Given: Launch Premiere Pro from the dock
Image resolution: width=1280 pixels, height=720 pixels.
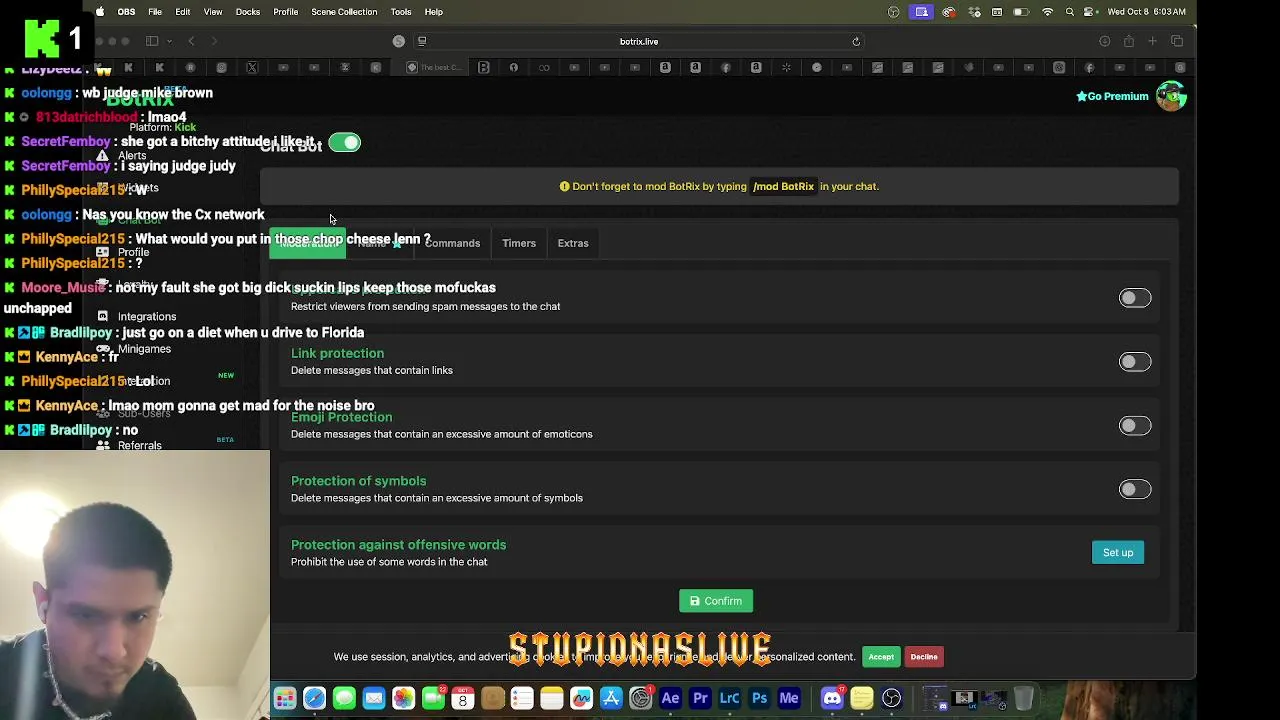Looking at the screenshot, I should (x=700, y=698).
